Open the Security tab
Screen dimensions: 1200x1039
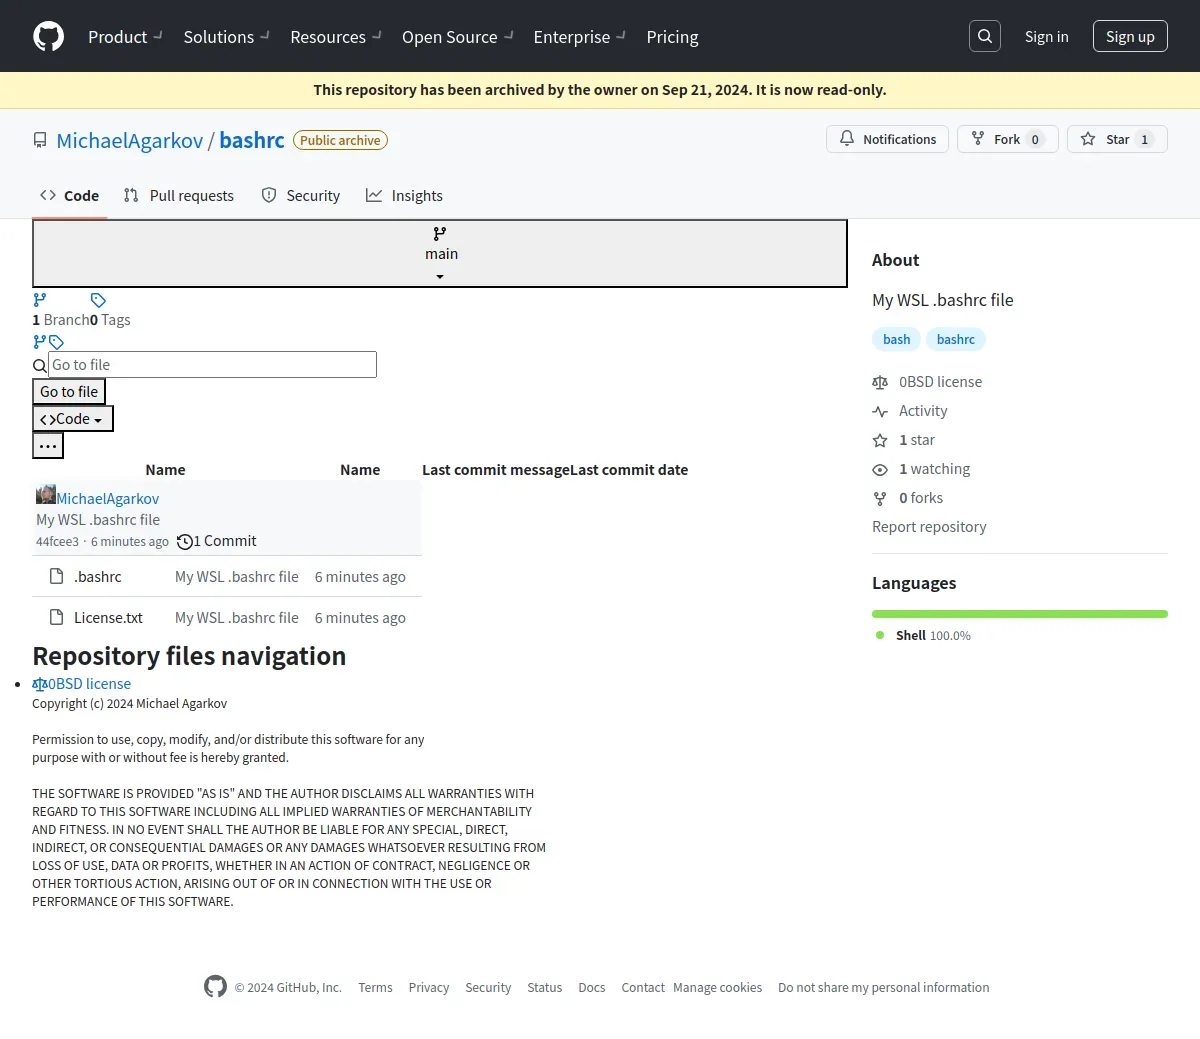(301, 196)
